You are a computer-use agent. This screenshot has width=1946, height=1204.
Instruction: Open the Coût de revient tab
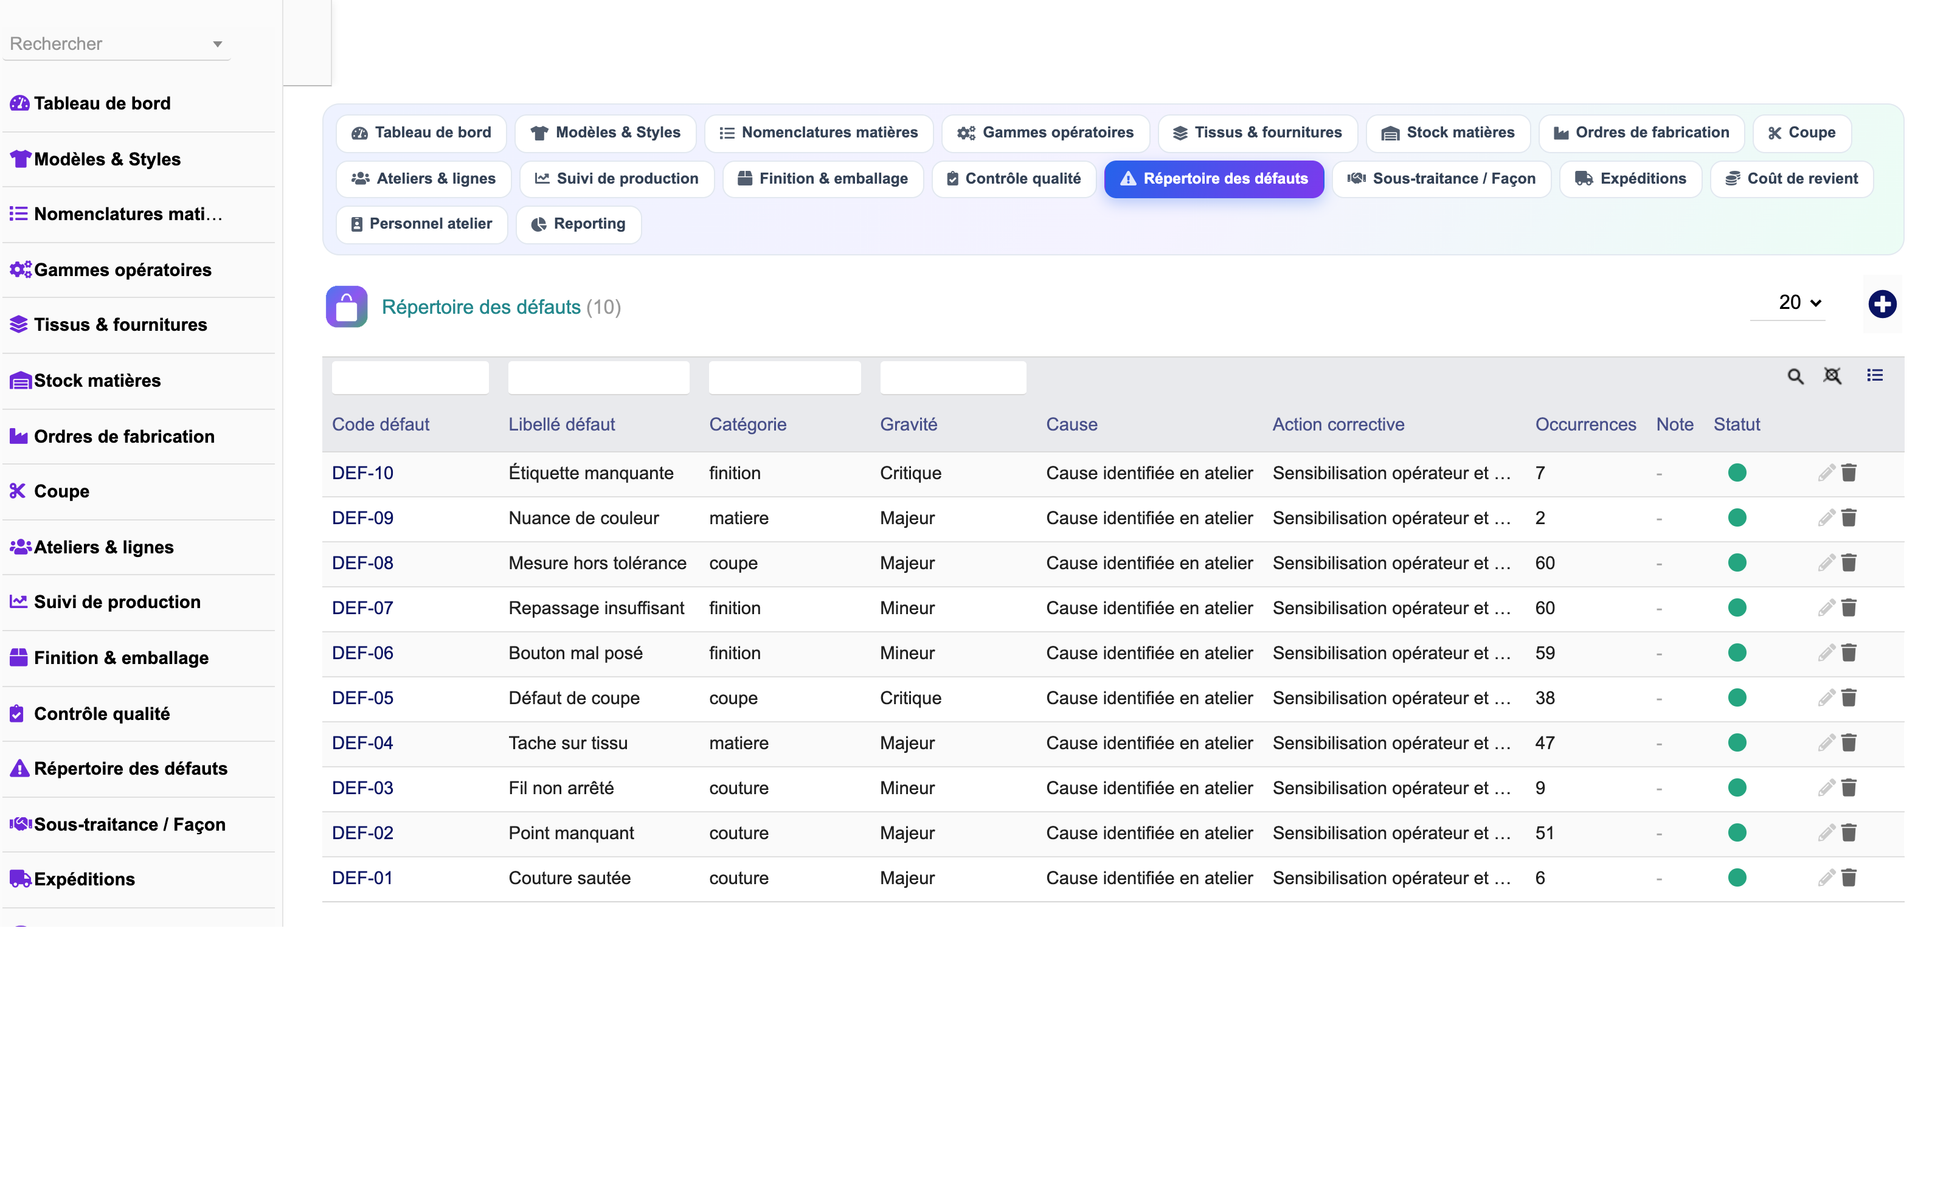click(1791, 179)
